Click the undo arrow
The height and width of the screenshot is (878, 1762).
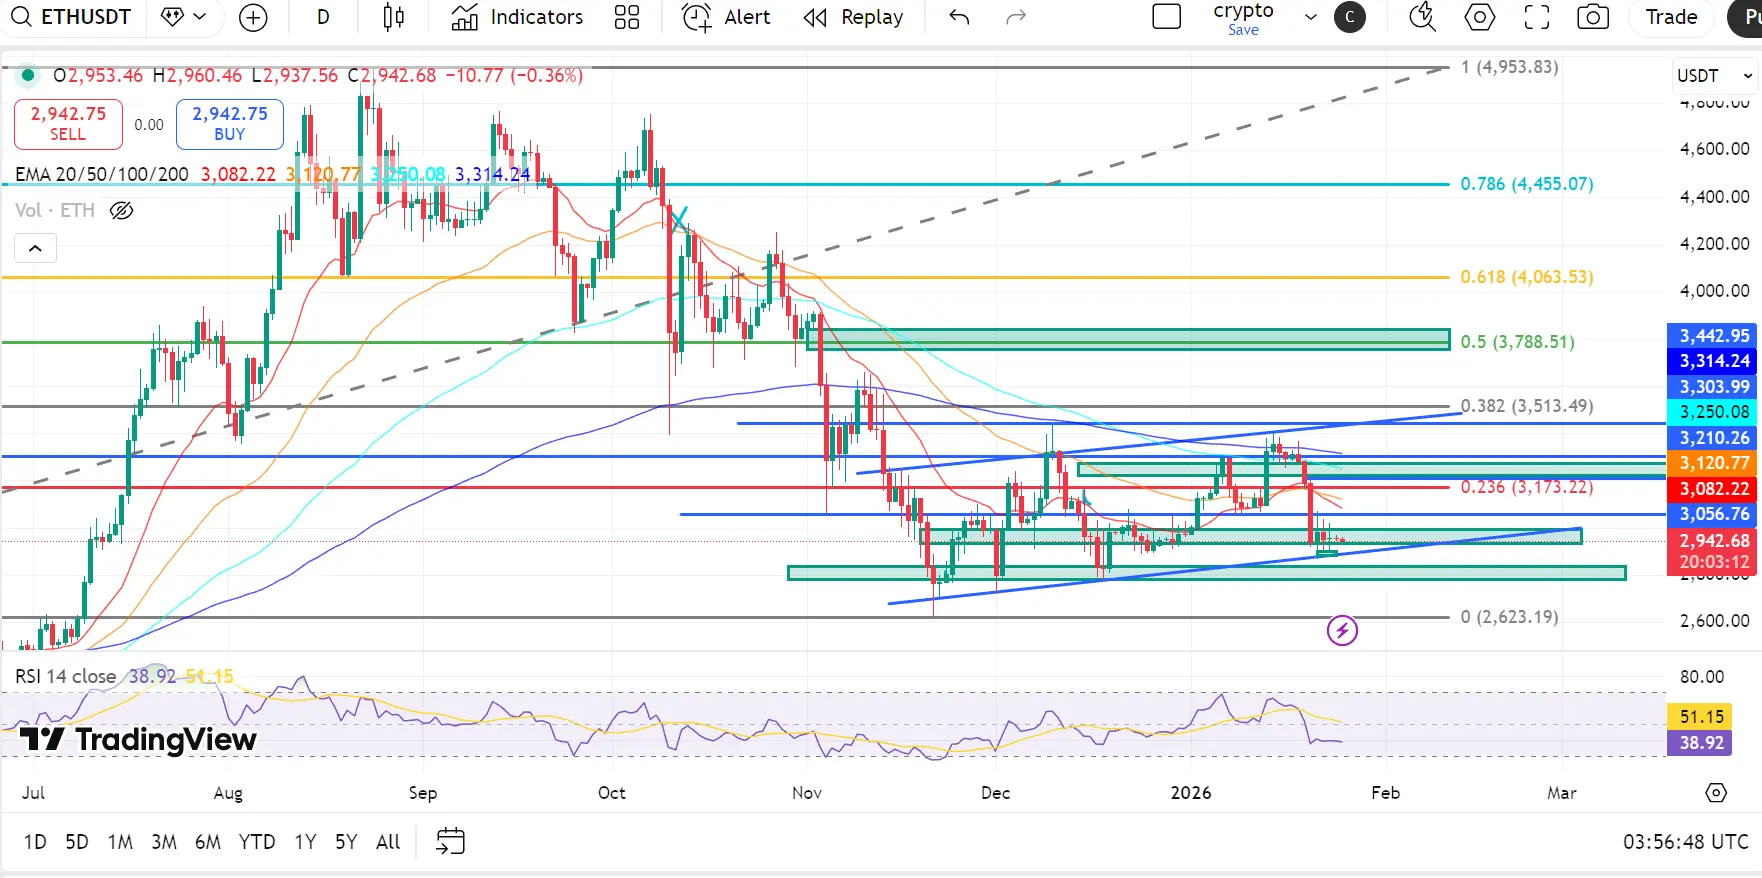959,17
